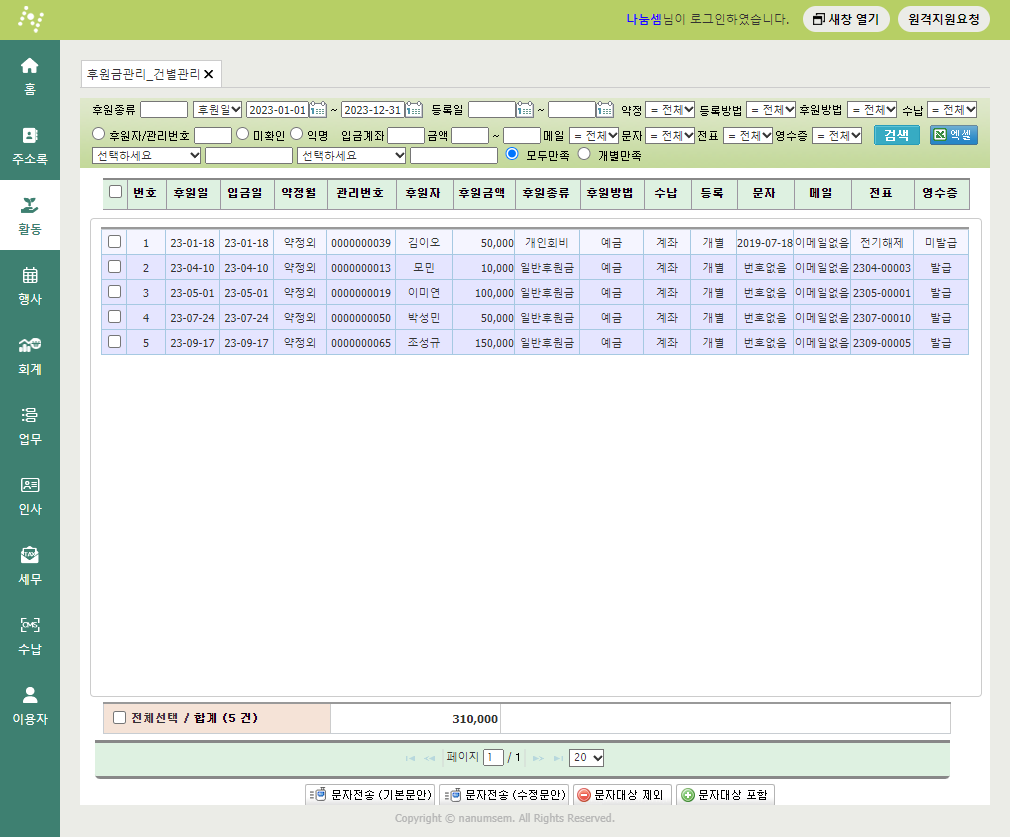Select 개별만족 radio button
The image size is (1010, 837).
coord(584,154)
